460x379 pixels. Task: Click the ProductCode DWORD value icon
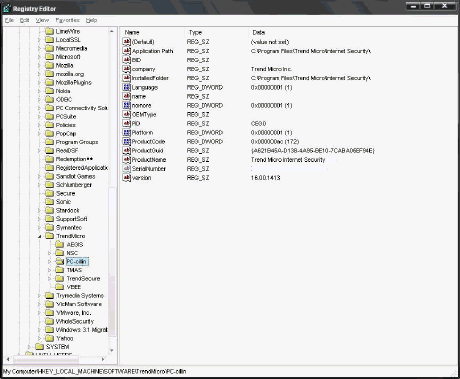coord(126,141)
